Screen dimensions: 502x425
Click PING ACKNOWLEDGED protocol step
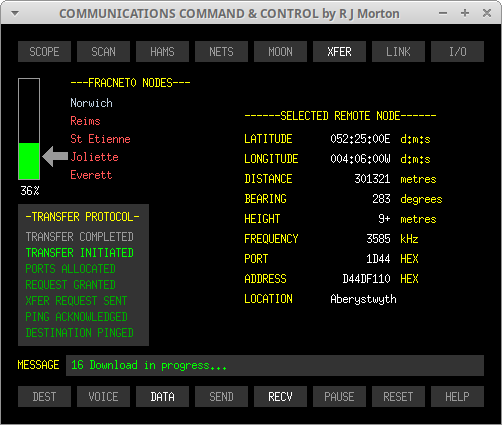coord(77,317)
